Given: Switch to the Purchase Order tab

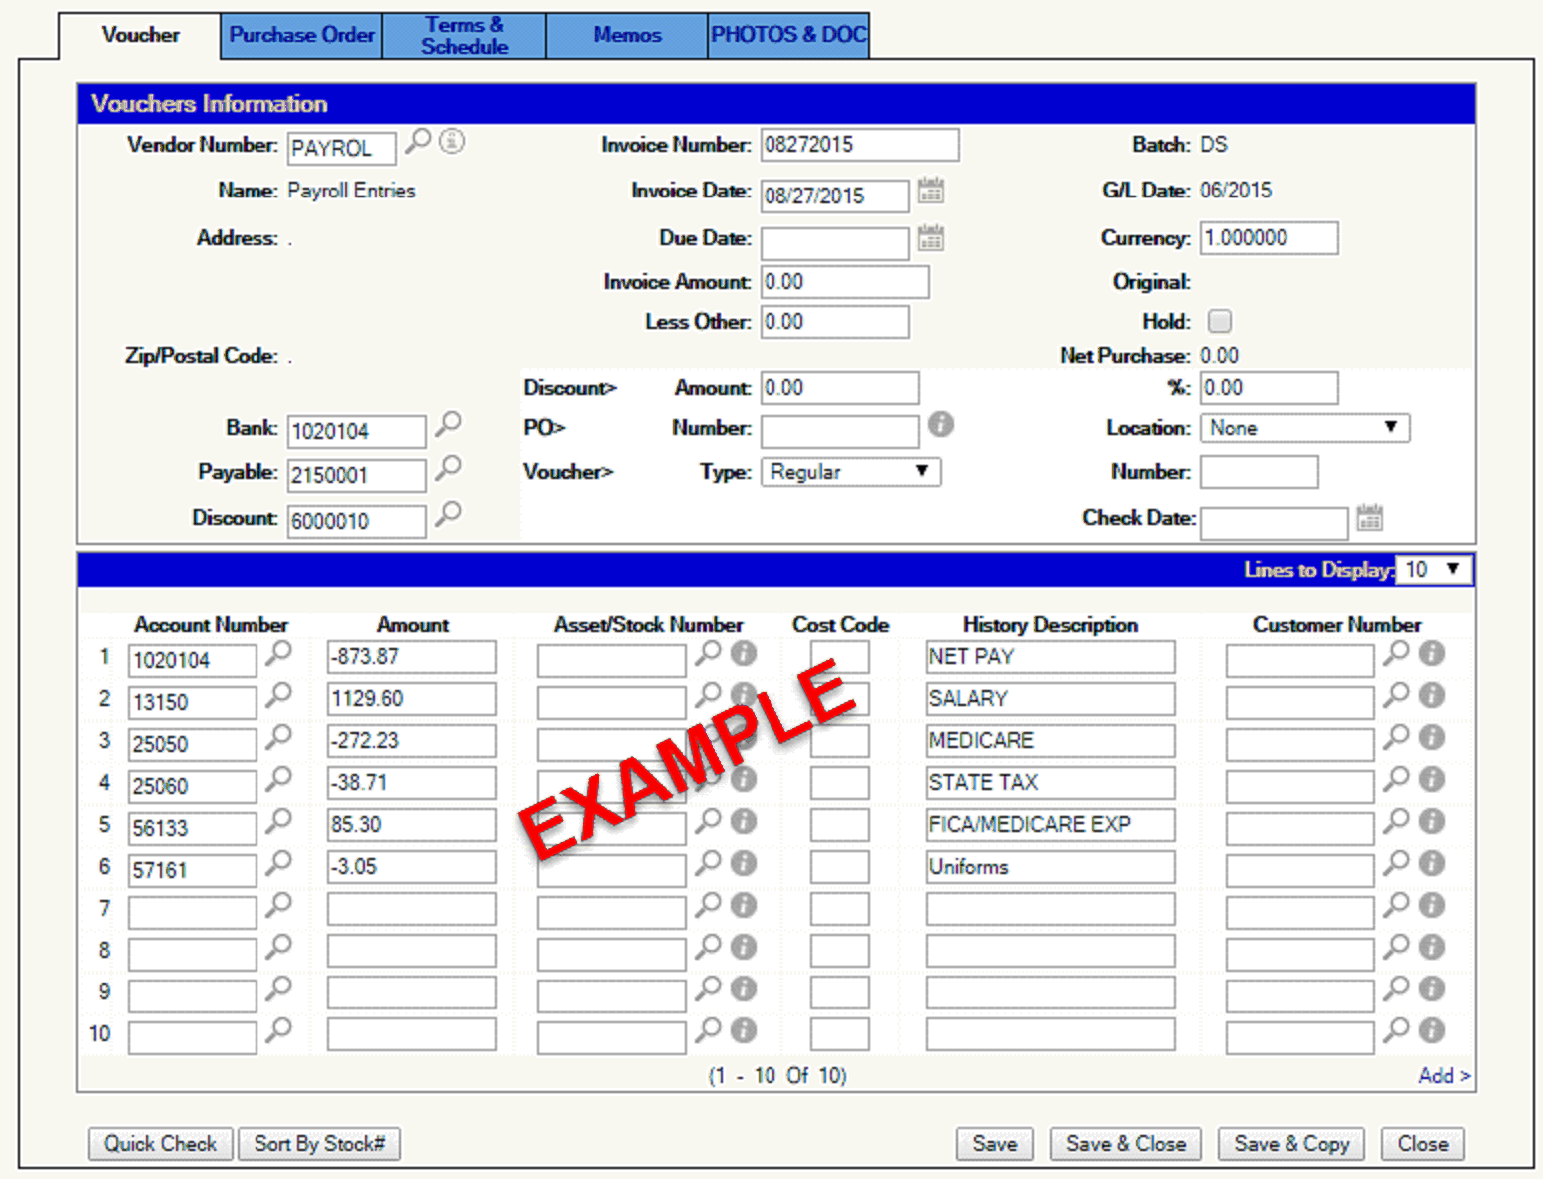Looking at the screenshot, I should (x=302, y=36).
